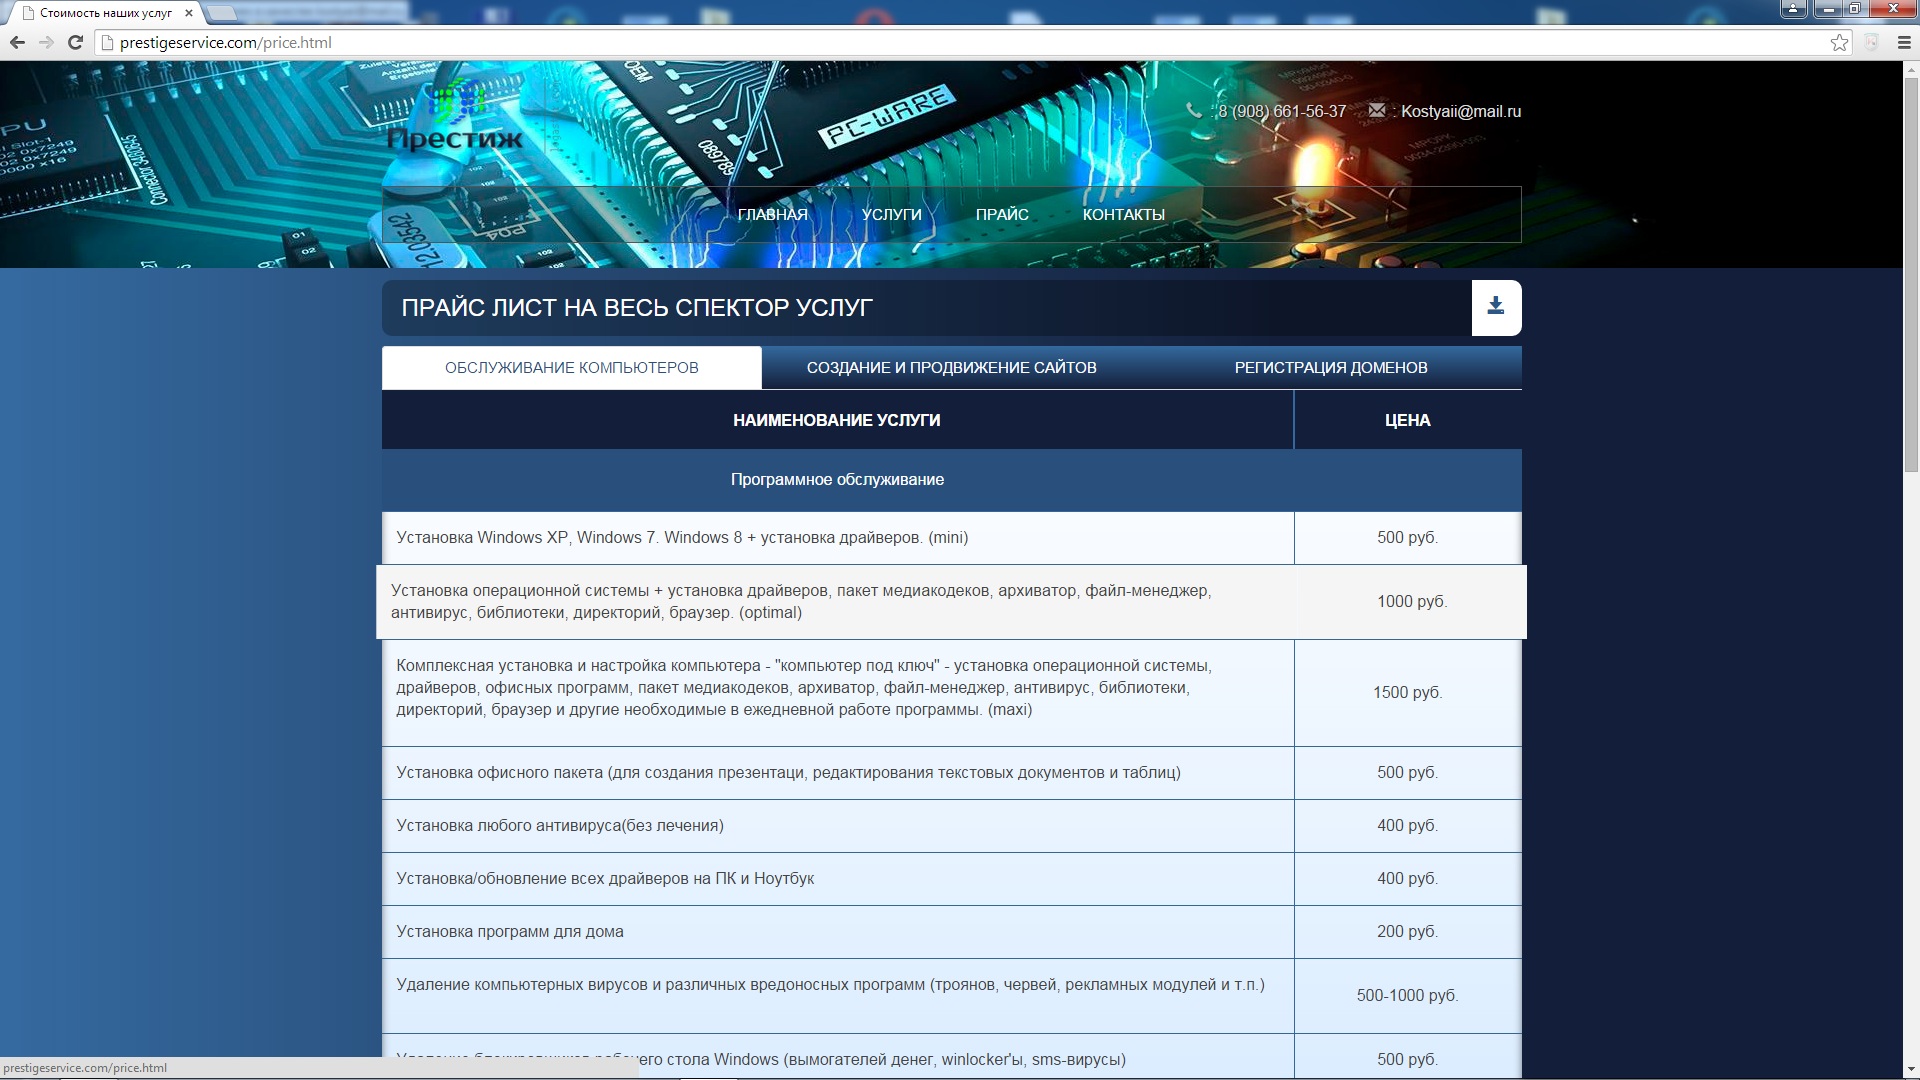Switch to 'Обслуживание компьютеров' tab

tap(571, 368)
